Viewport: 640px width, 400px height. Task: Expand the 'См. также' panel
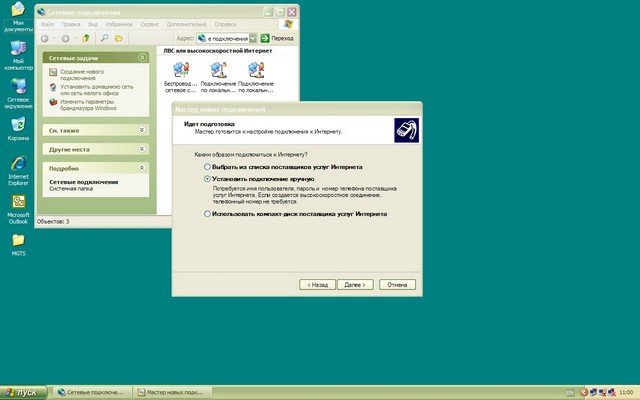(x=141, y=130)
